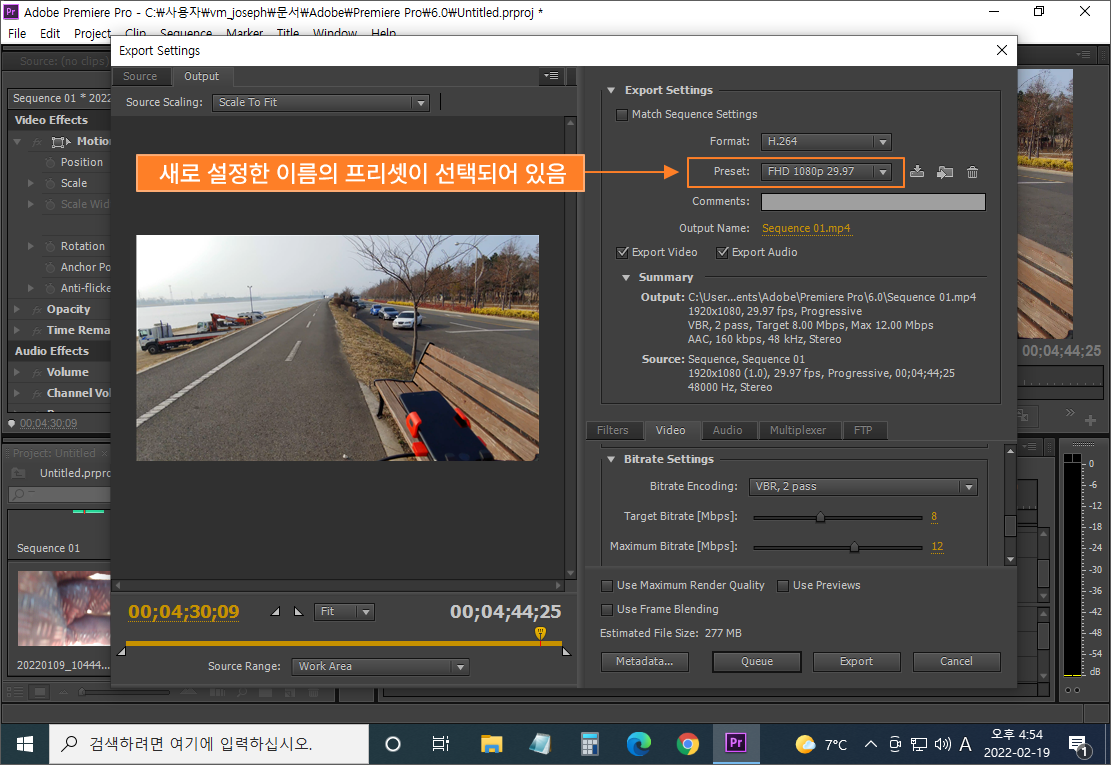Switch to the Output tab

(202, 76)
